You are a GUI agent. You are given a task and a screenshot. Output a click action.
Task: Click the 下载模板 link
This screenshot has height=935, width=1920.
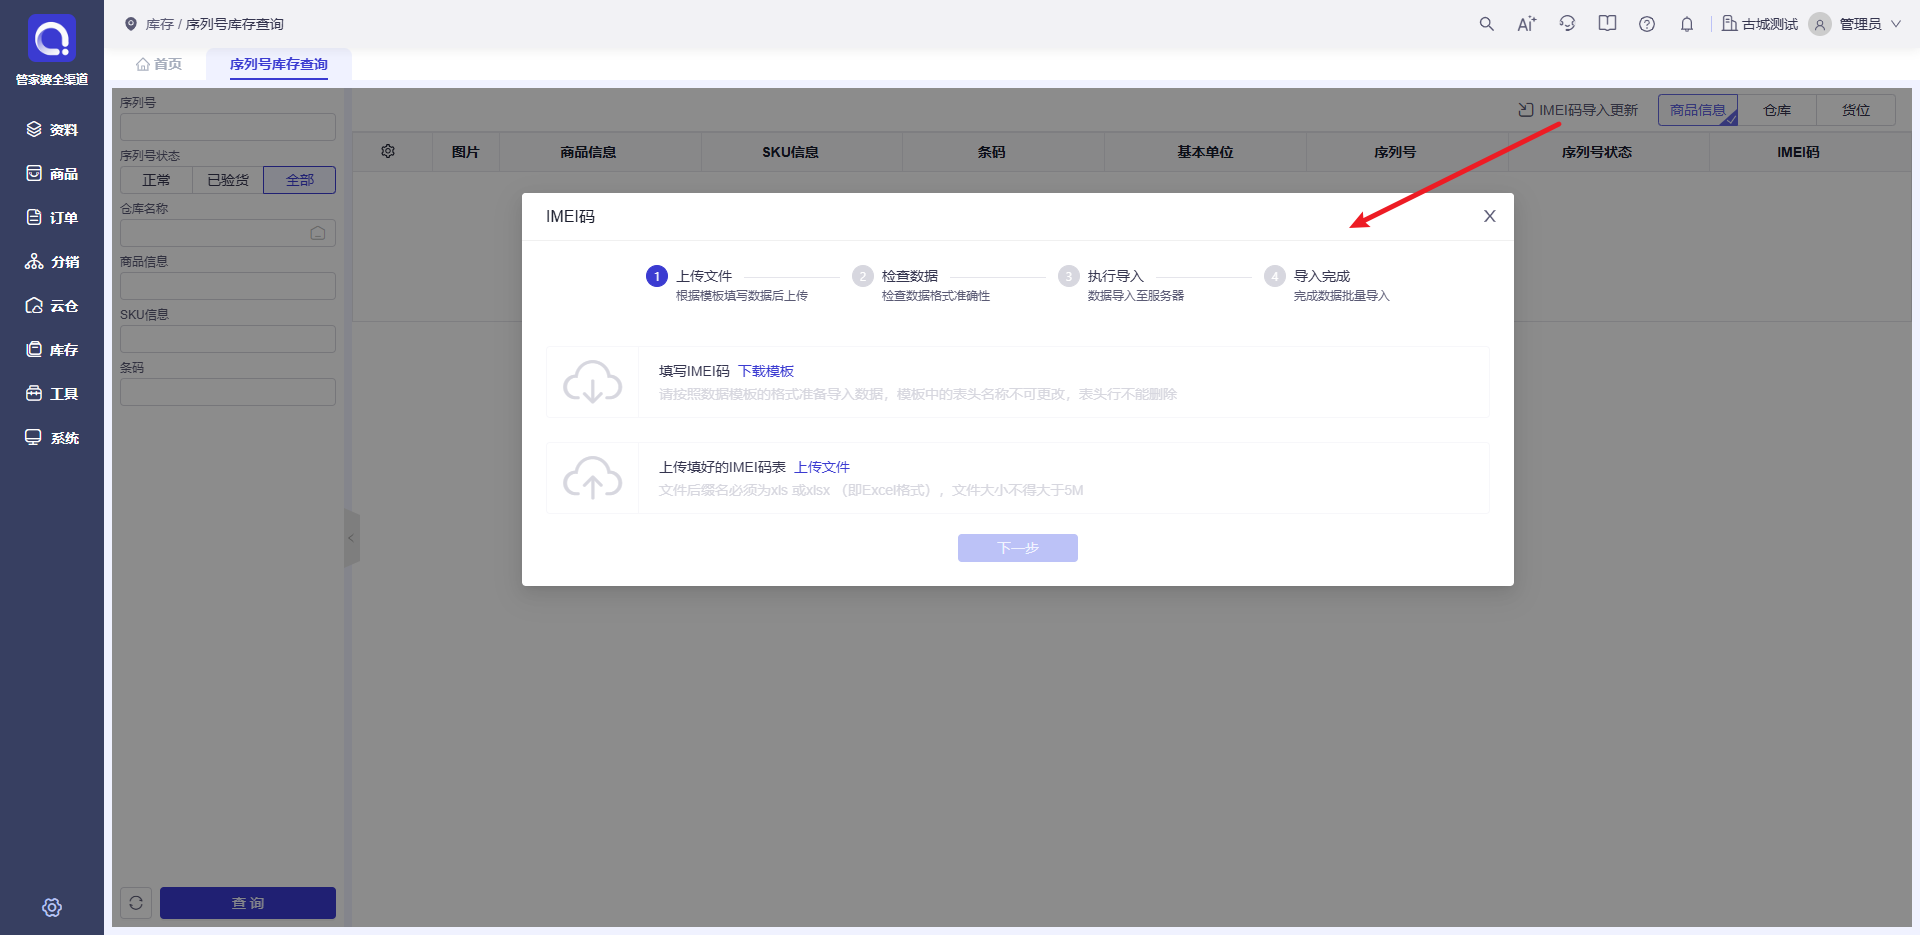point(766,371)
